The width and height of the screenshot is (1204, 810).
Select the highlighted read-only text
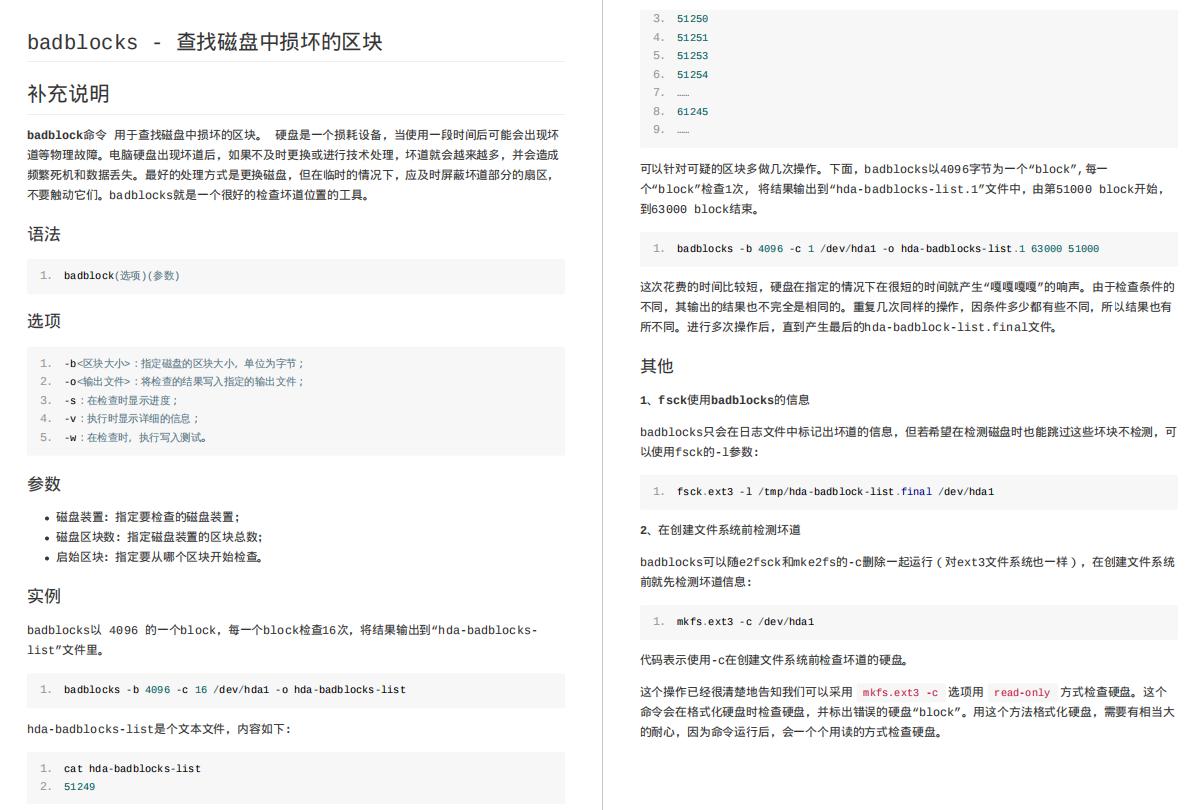coord(1021,692)
